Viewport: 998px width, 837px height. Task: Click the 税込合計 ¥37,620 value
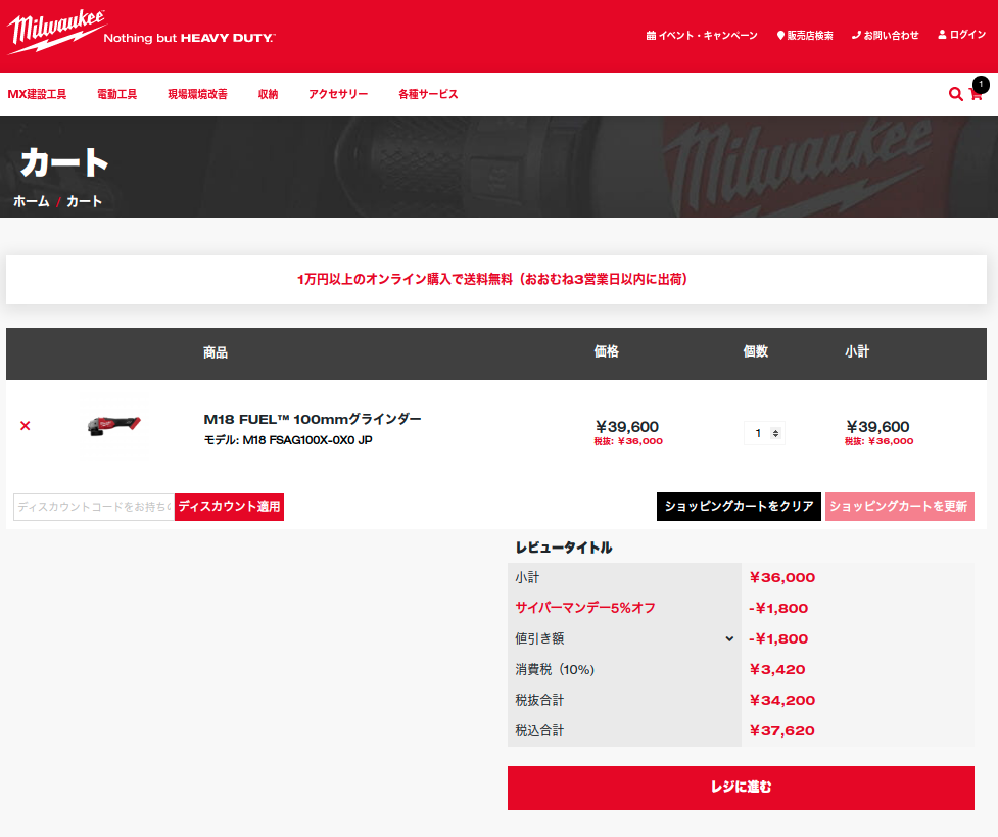(x=782, y=731)
